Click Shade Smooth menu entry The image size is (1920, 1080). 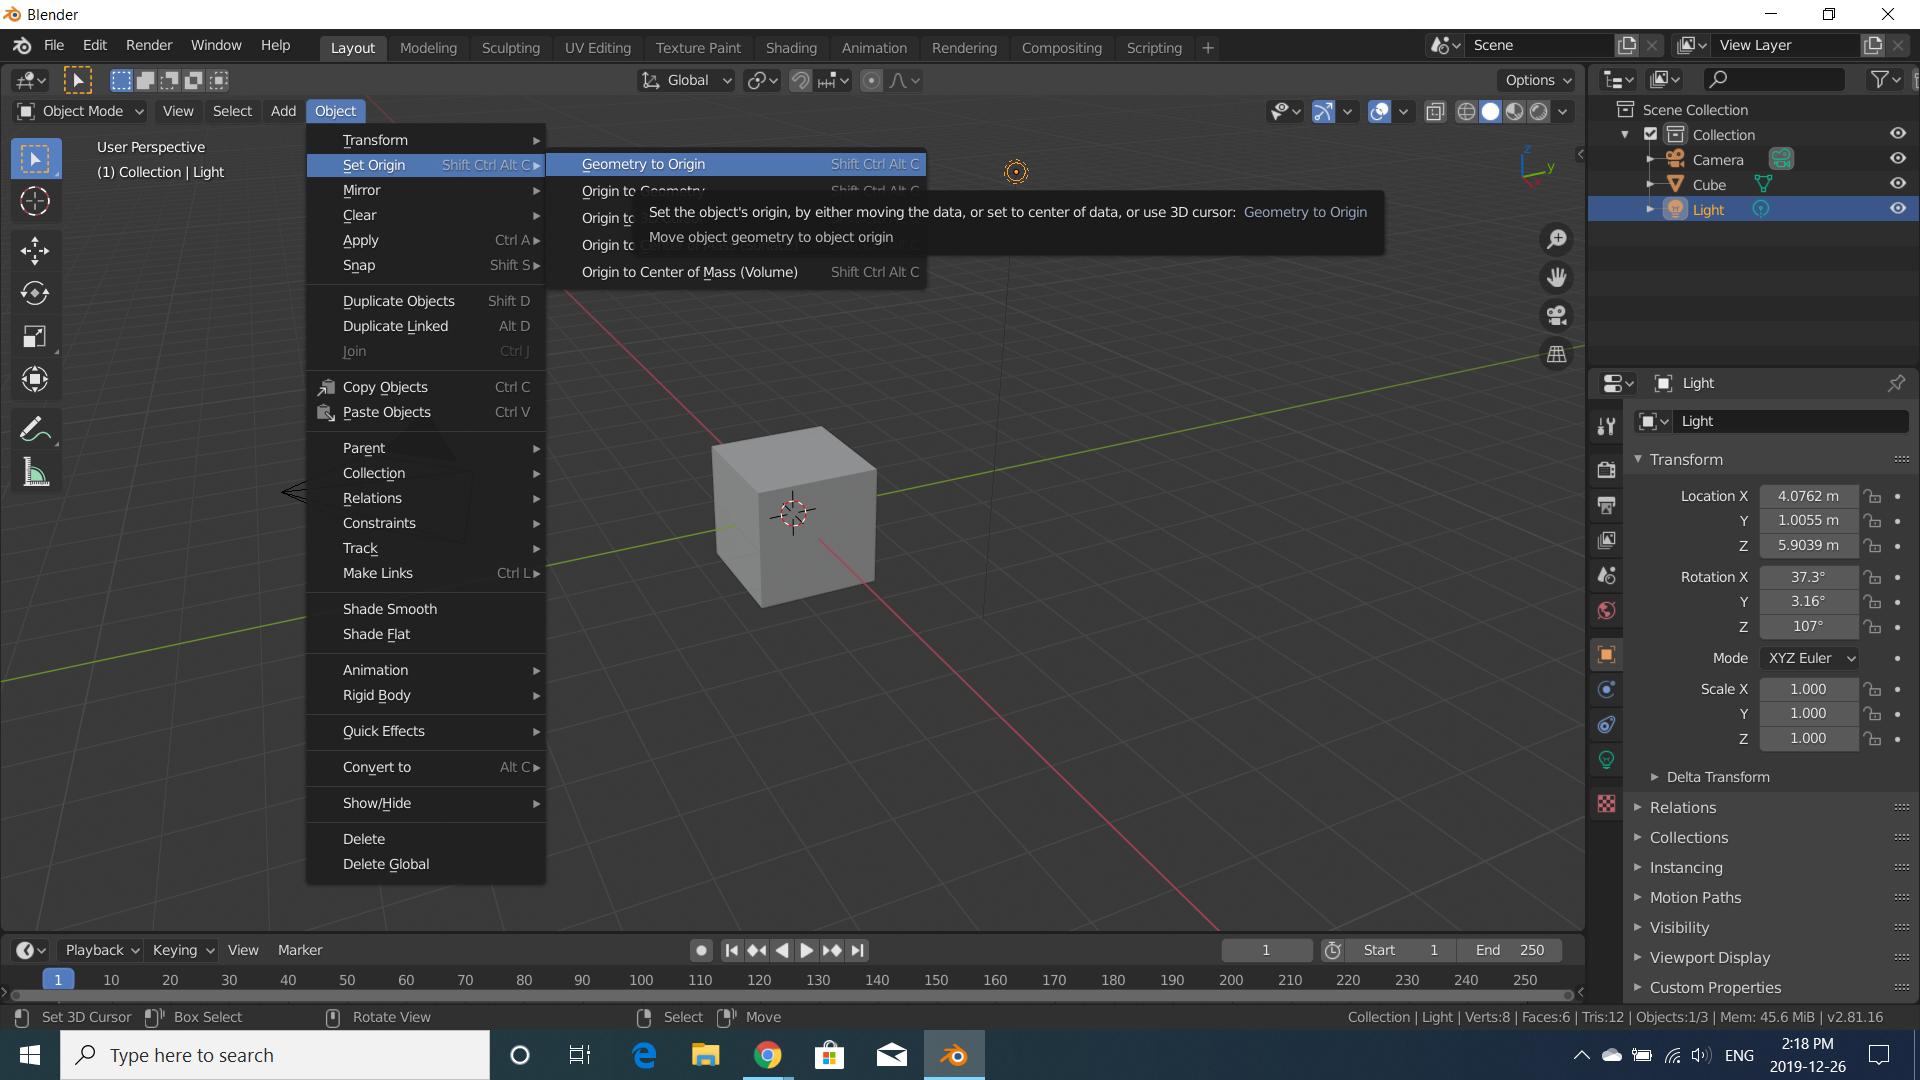pyautogui.click(x=426, y=609)
